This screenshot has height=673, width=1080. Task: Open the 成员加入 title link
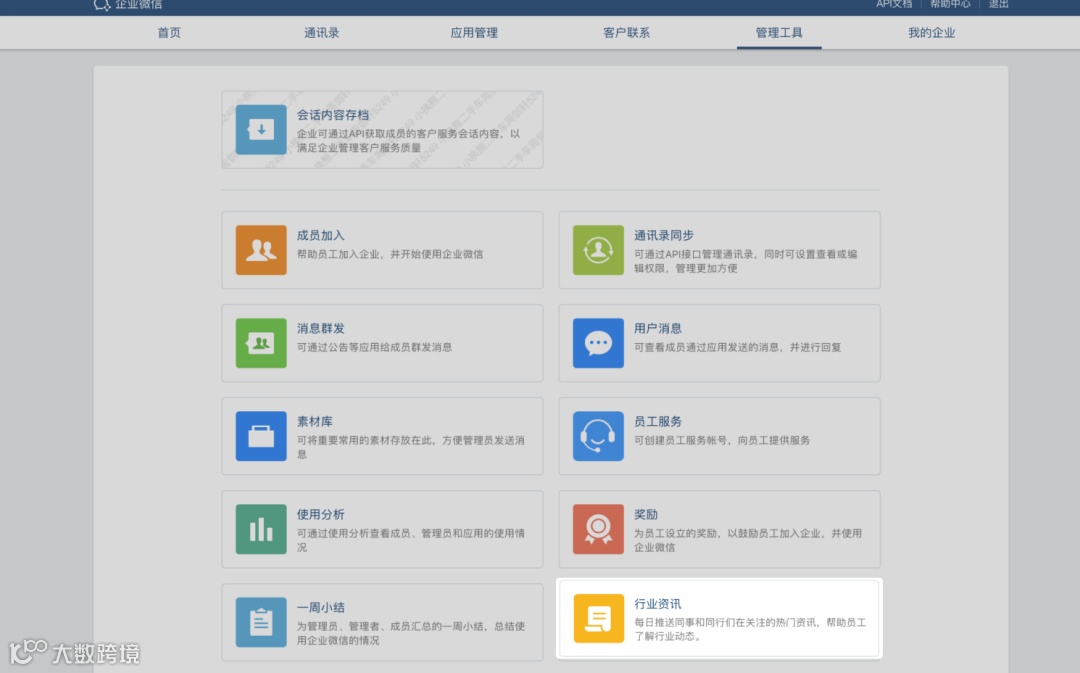(320, 236)
